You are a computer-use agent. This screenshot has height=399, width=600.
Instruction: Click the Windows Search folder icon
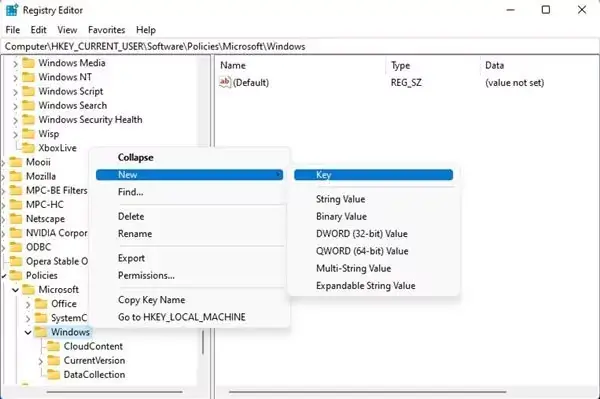click(28, 105)
